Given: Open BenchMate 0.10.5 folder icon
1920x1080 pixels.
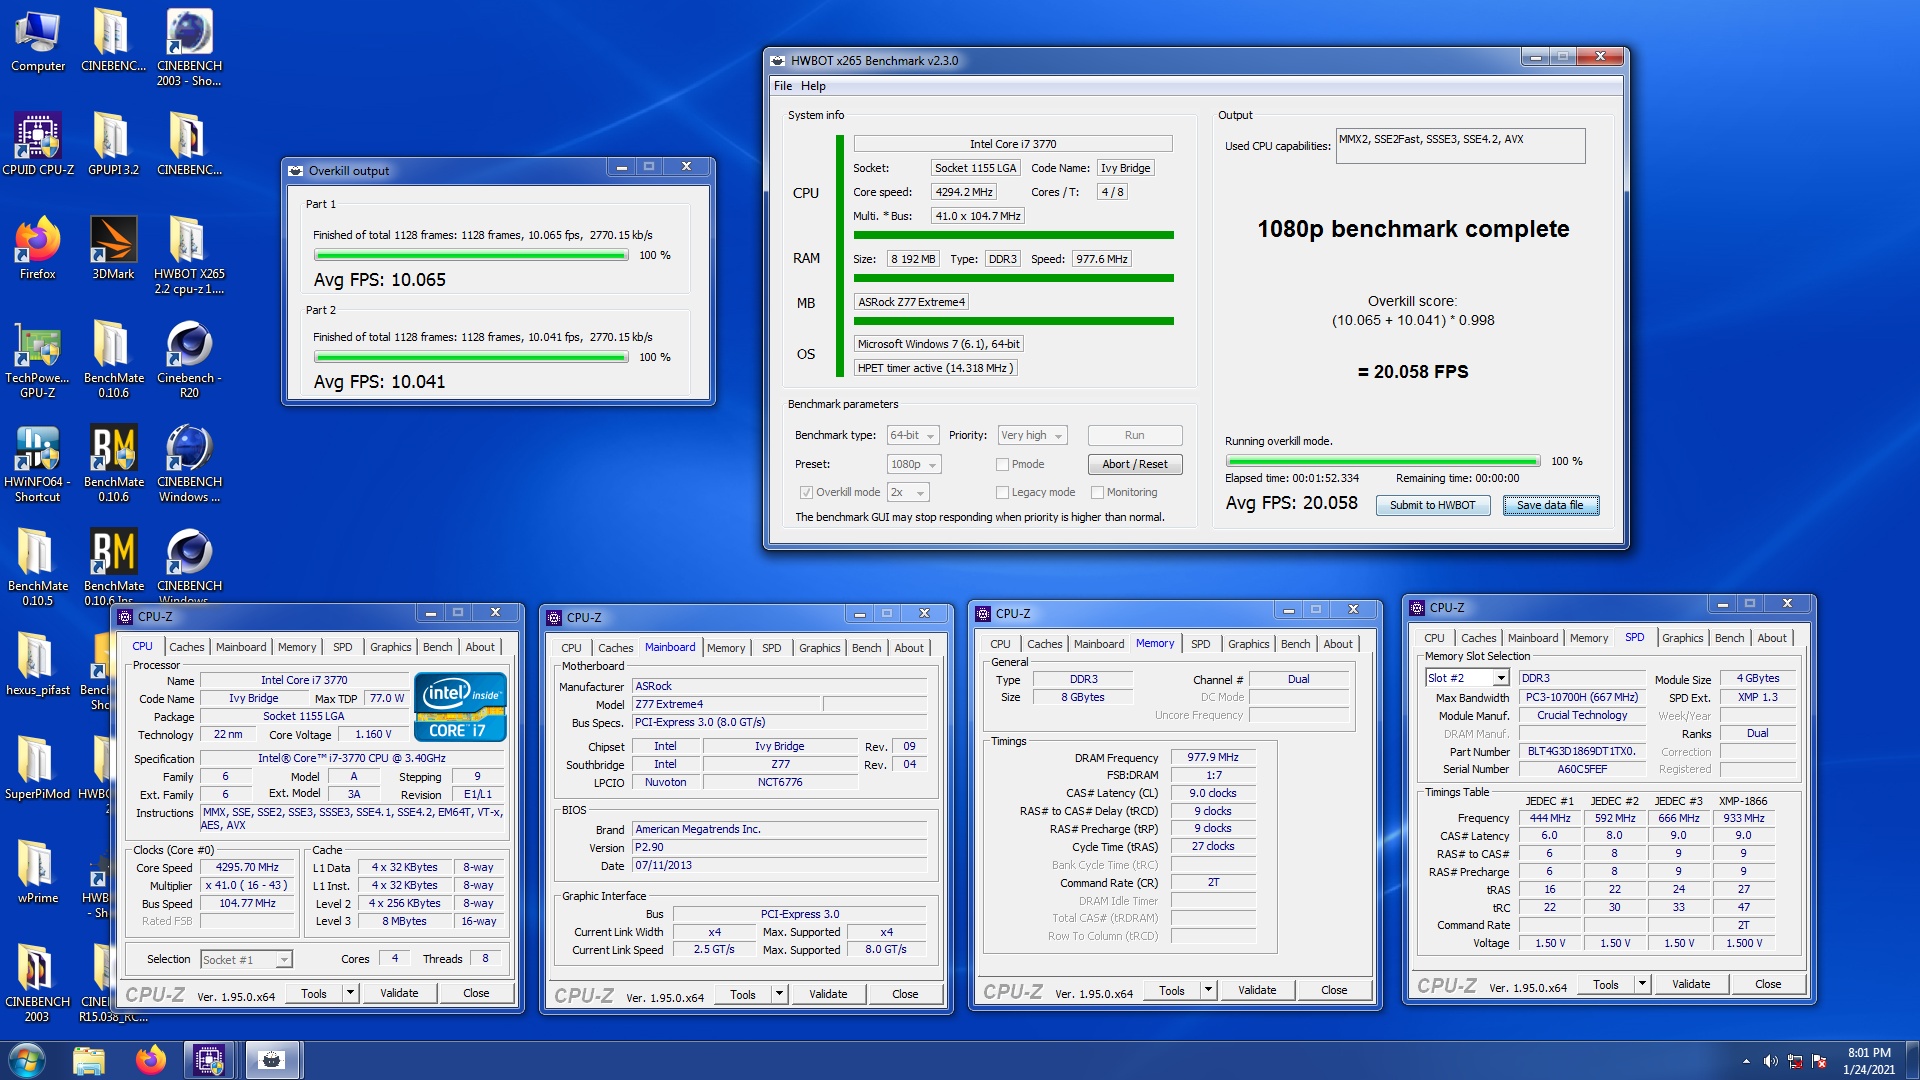Looking at the screenshot, I should tap(38, 567).
